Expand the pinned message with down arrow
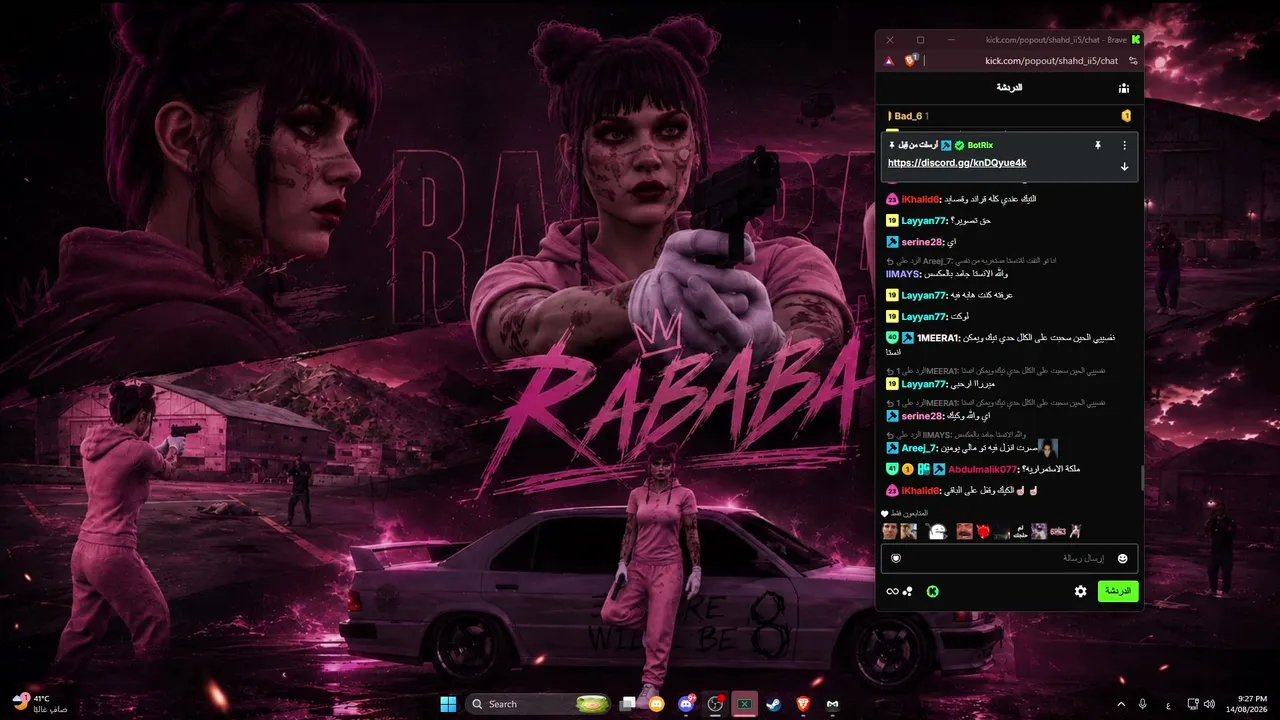 pyautogui.click(x=1124, y=166)
